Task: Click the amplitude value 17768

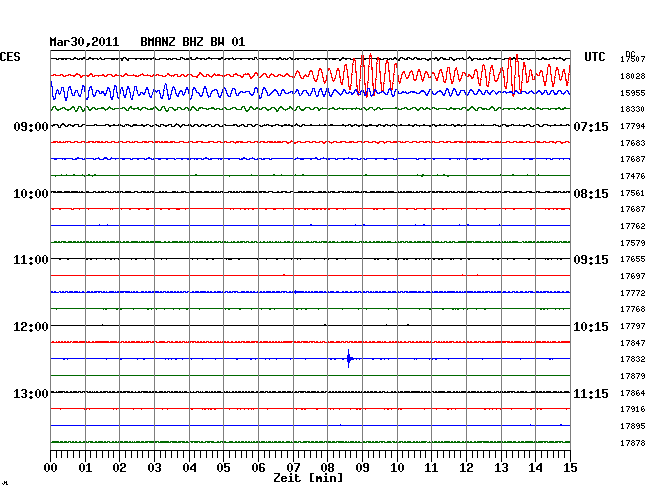Action: (633, 309)
